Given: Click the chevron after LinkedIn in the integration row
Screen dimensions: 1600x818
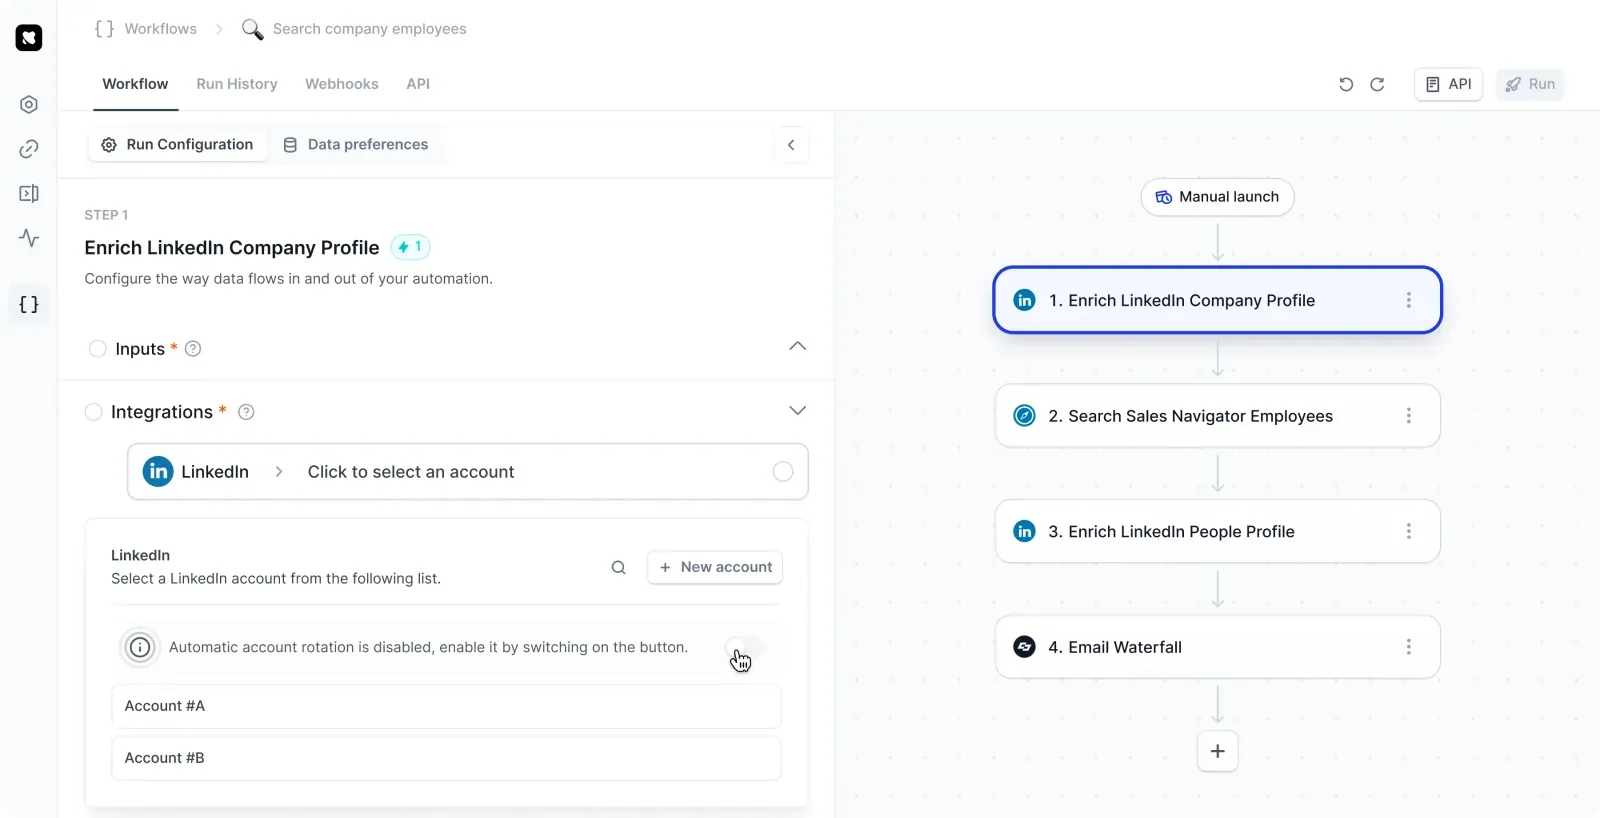Looking at the screenshot, I should 279,472.
